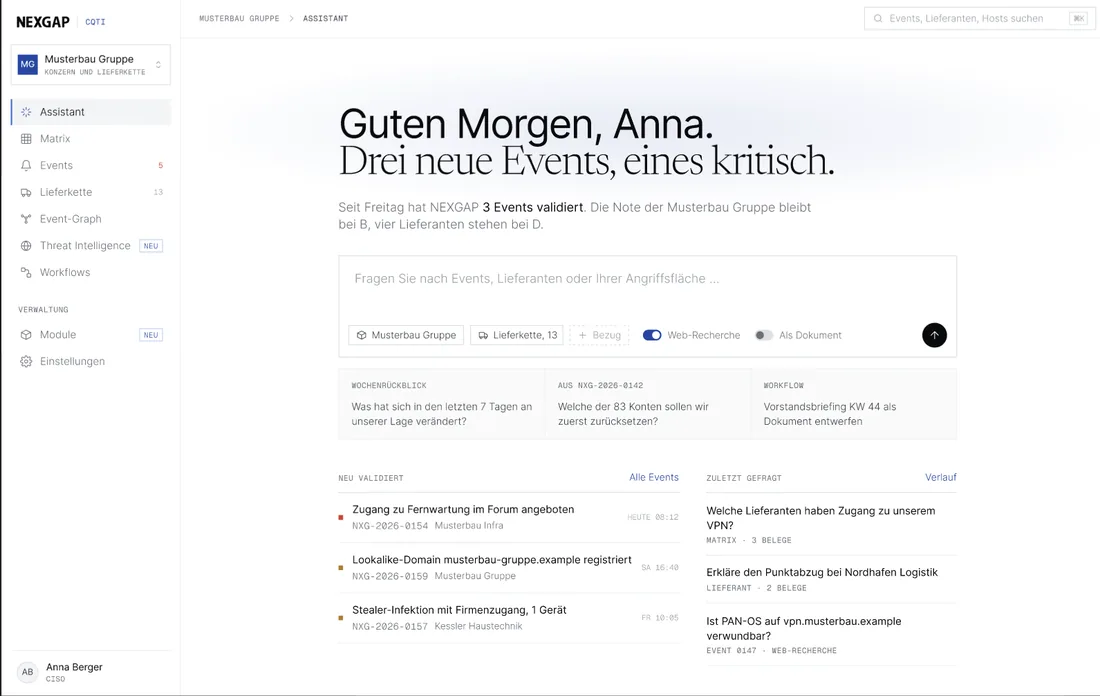The image size is (1100, 696).
Task: Click the Threat Intelligence globe icon
Action: point(26,246)
